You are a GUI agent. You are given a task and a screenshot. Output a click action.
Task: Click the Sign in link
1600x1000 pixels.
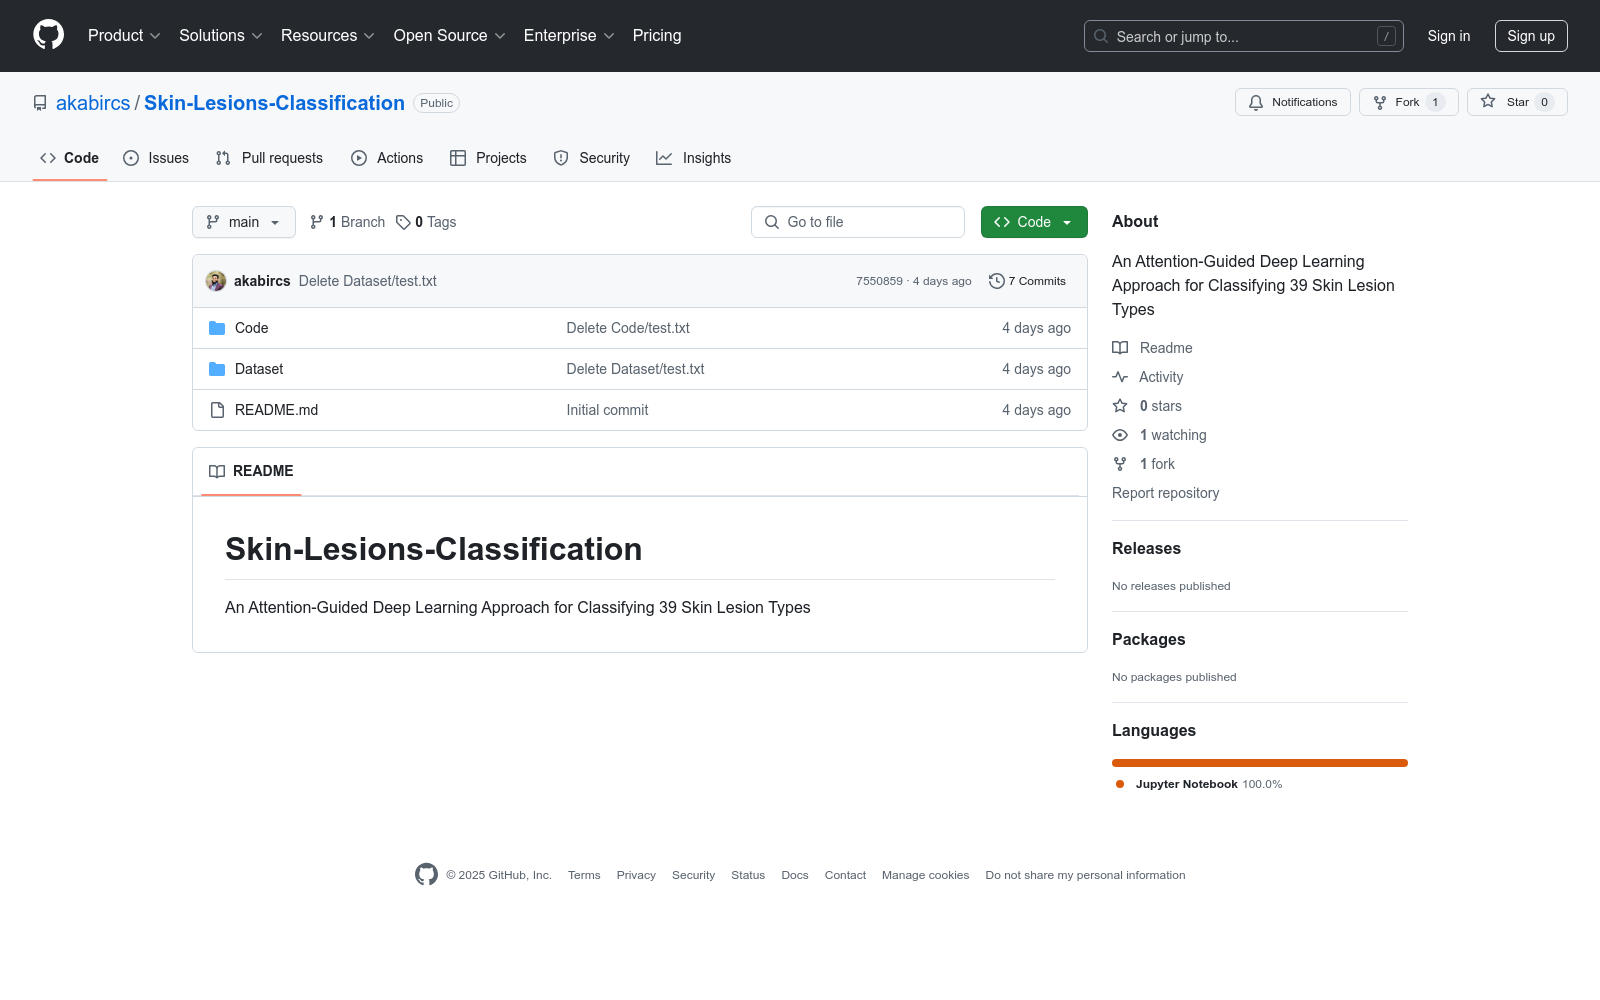click(1449, 36)
